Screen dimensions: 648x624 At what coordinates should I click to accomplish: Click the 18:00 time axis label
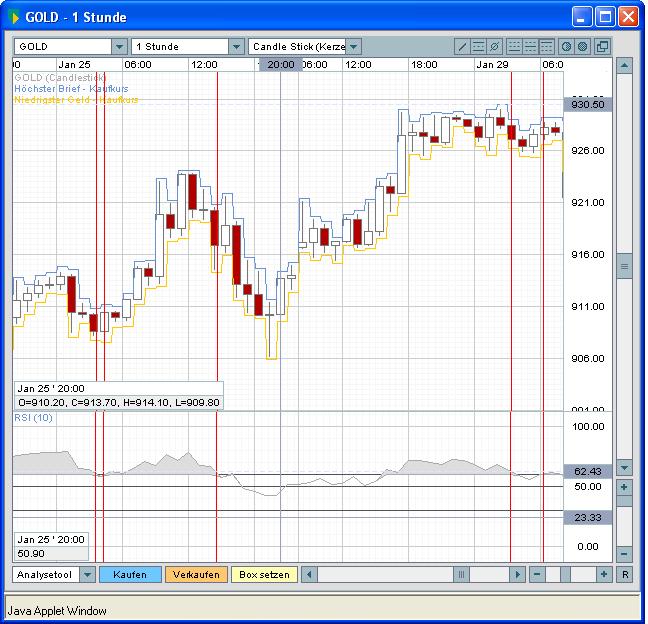tap(424, 65)
